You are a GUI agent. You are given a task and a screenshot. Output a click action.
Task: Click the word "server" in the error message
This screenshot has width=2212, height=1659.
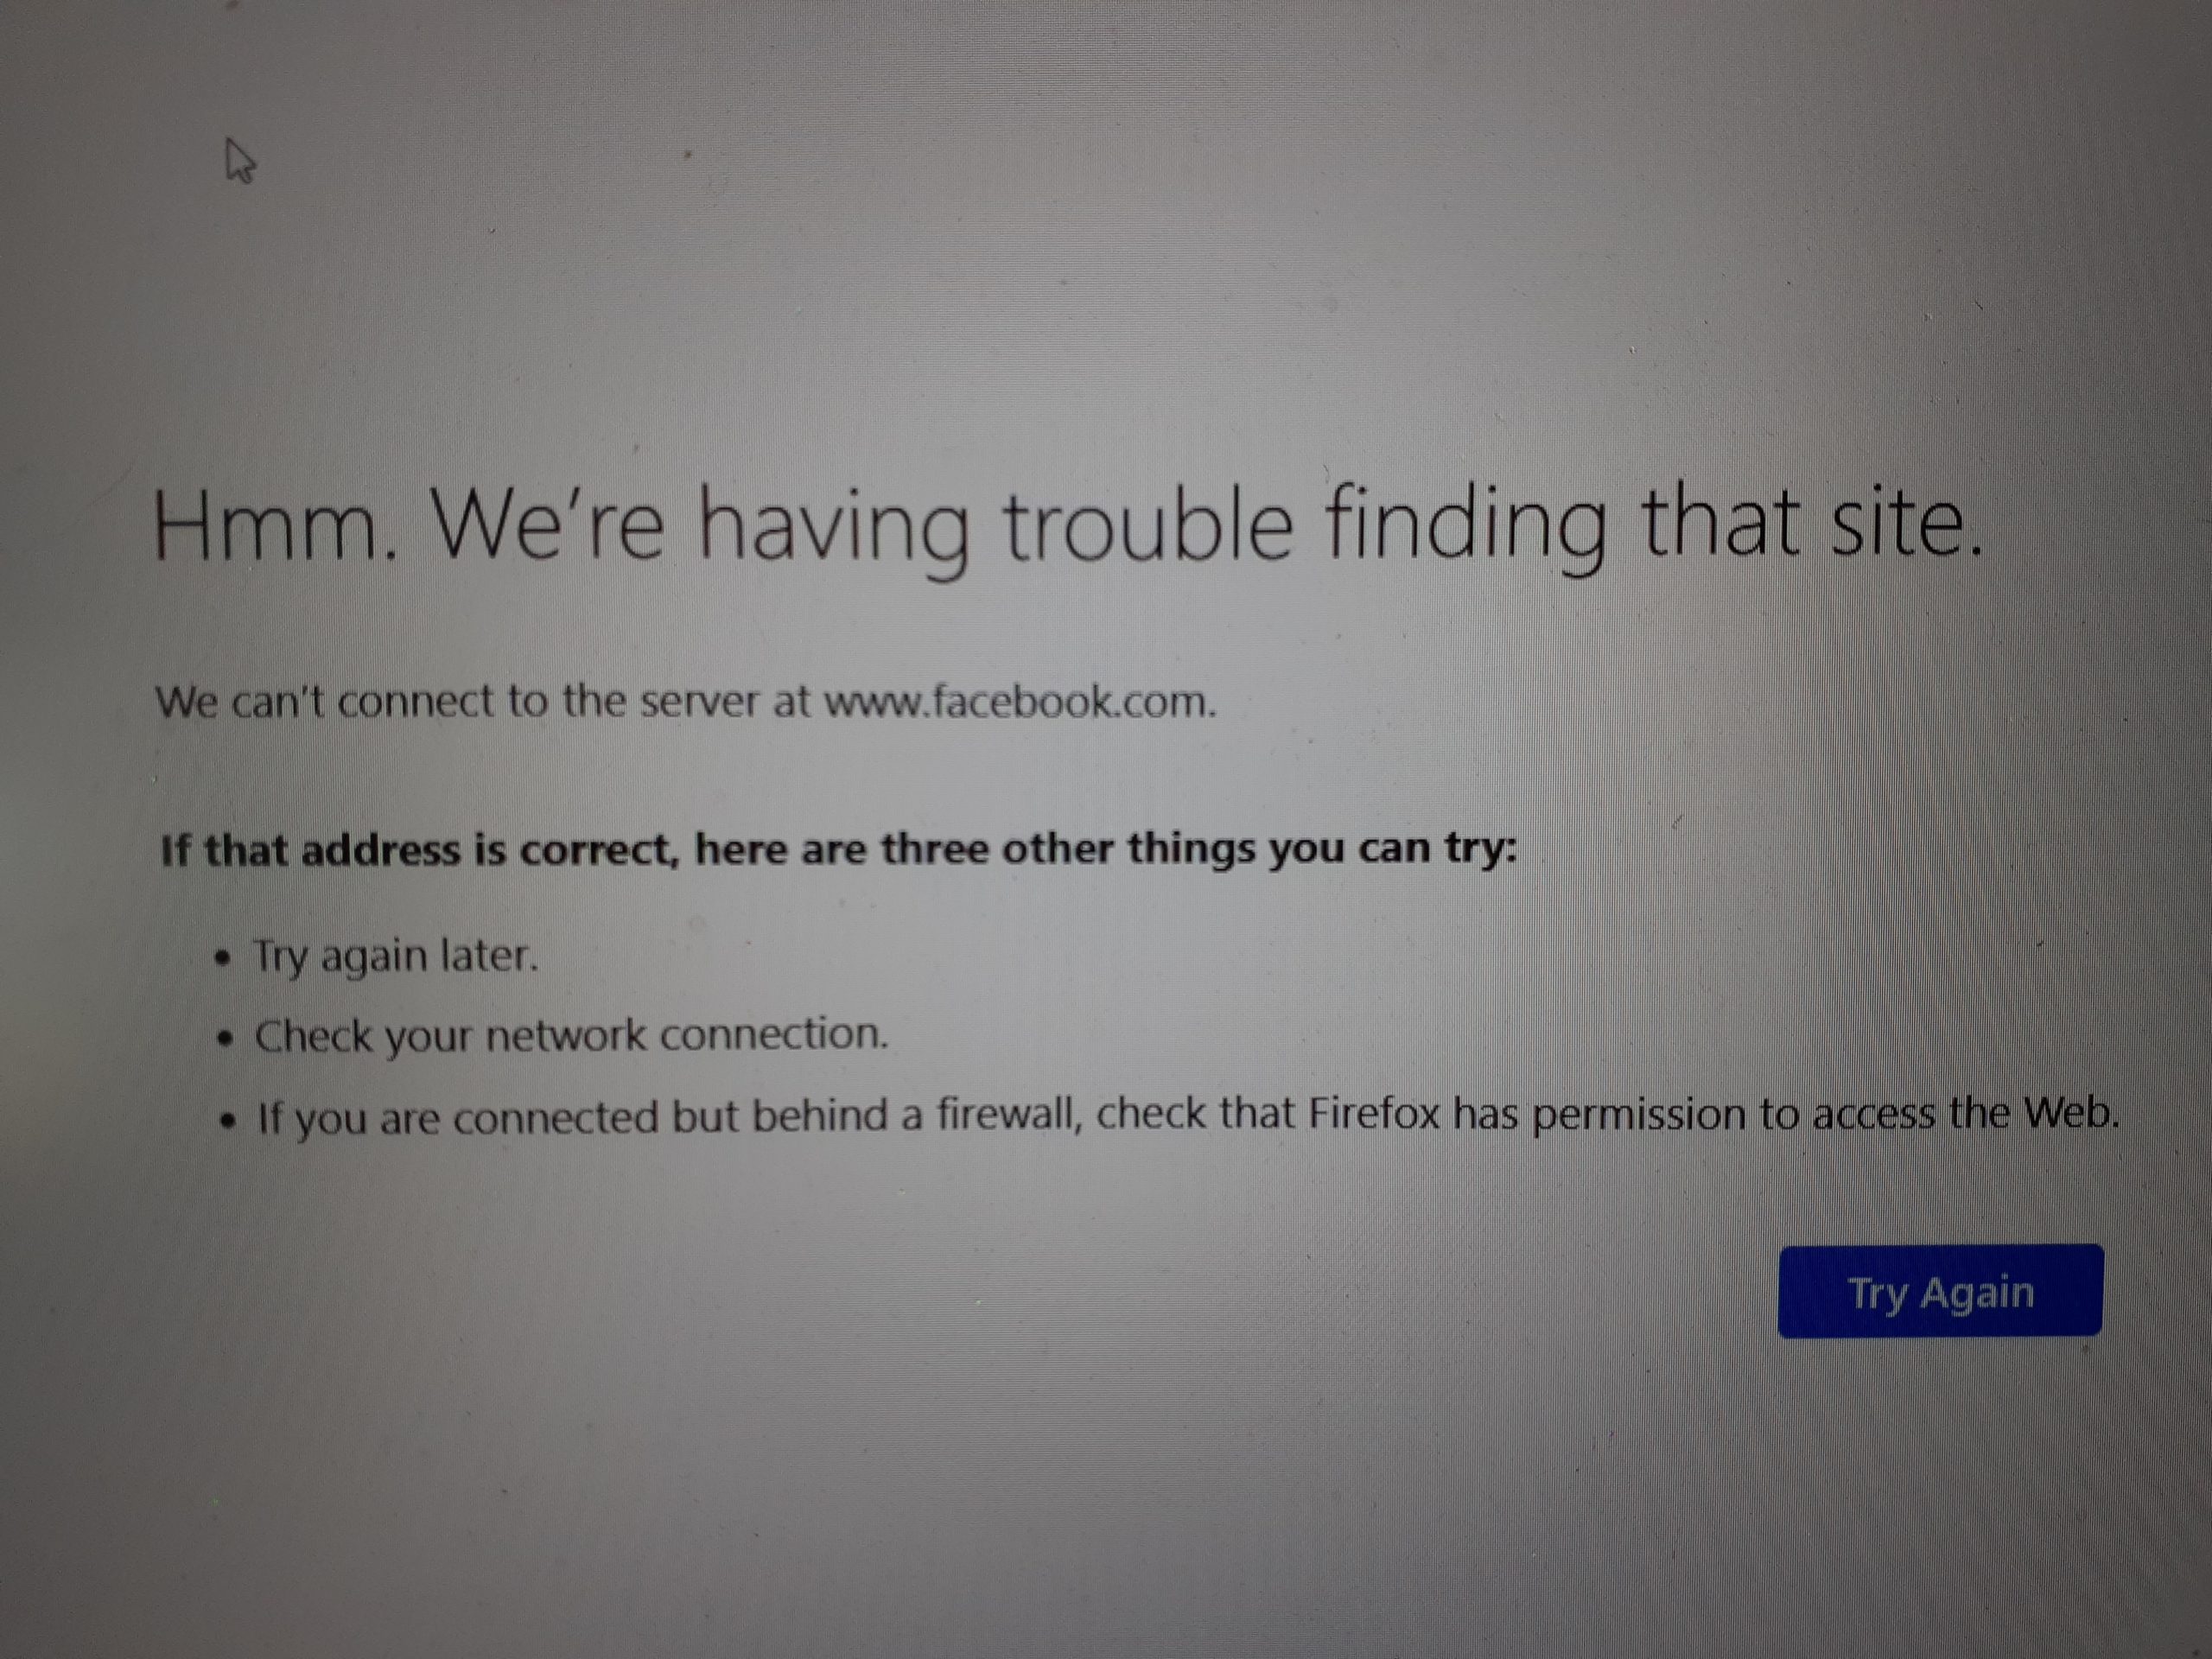pyautogui.click(x=699, y=701)
